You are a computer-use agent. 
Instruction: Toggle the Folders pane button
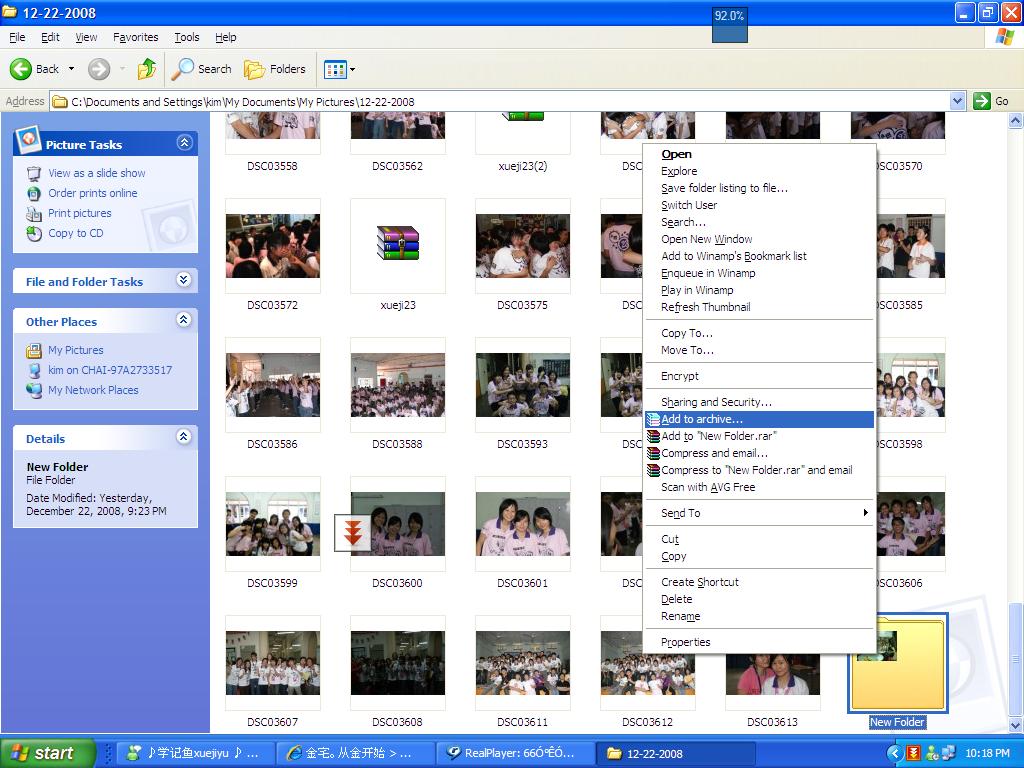pos(275,69)
